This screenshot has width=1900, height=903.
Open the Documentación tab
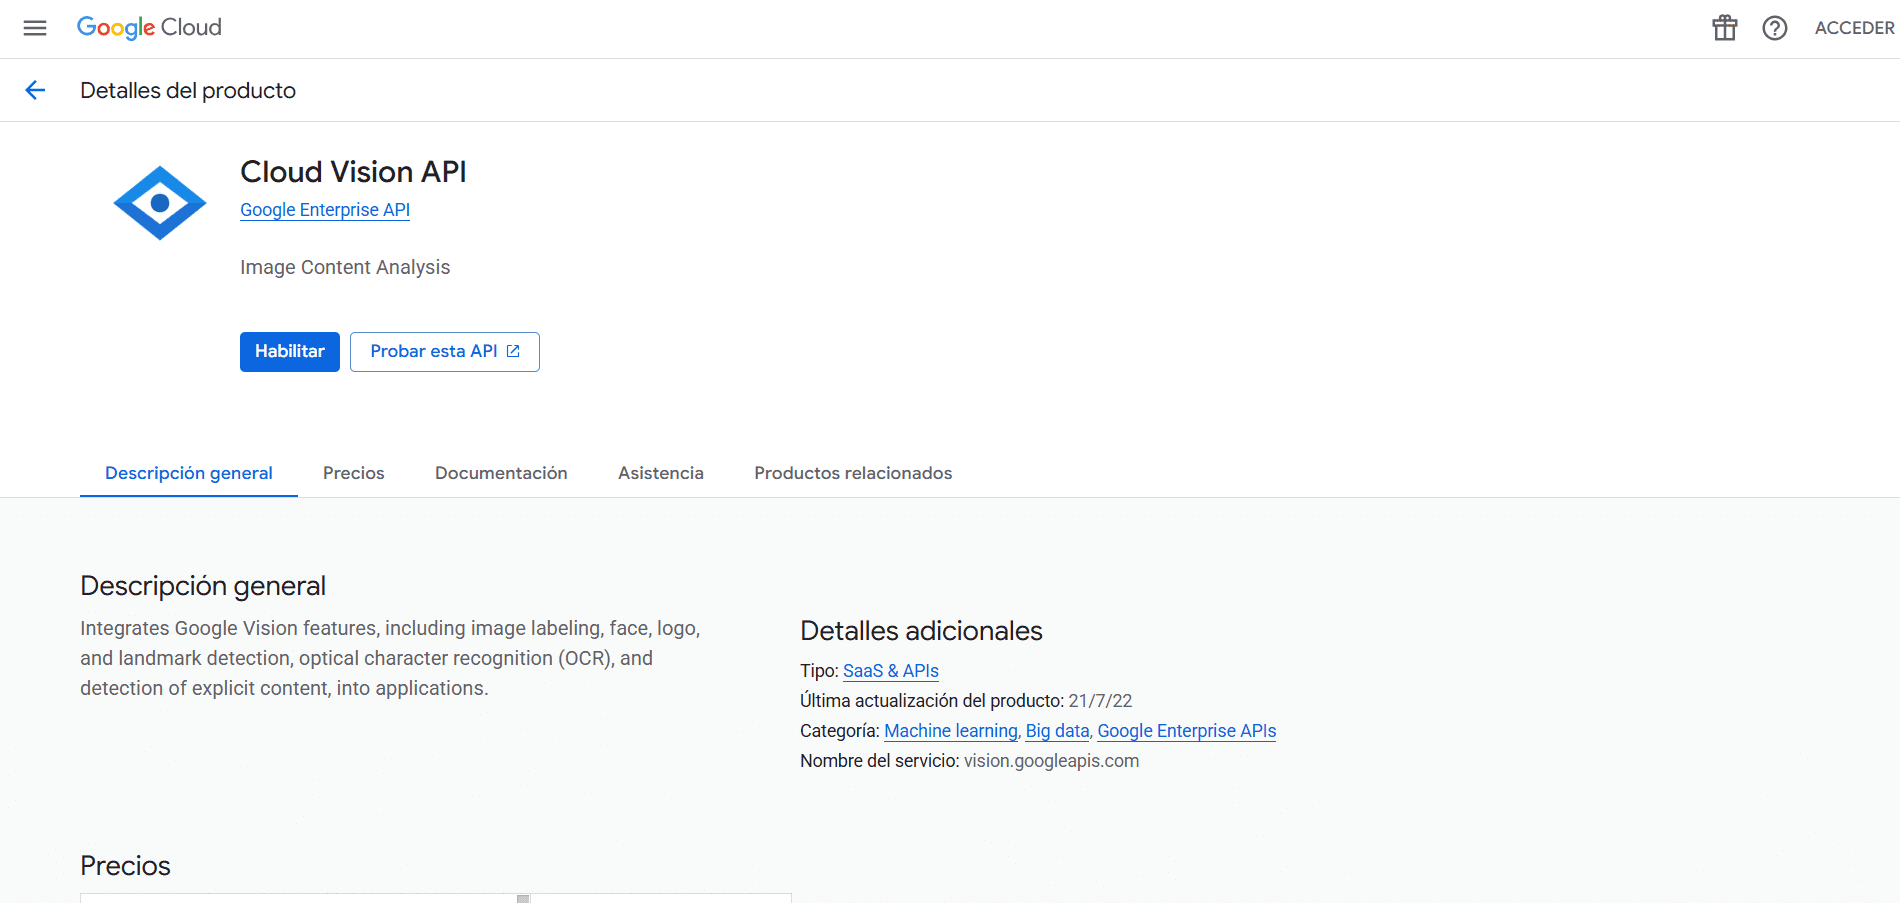coord(500,472)
